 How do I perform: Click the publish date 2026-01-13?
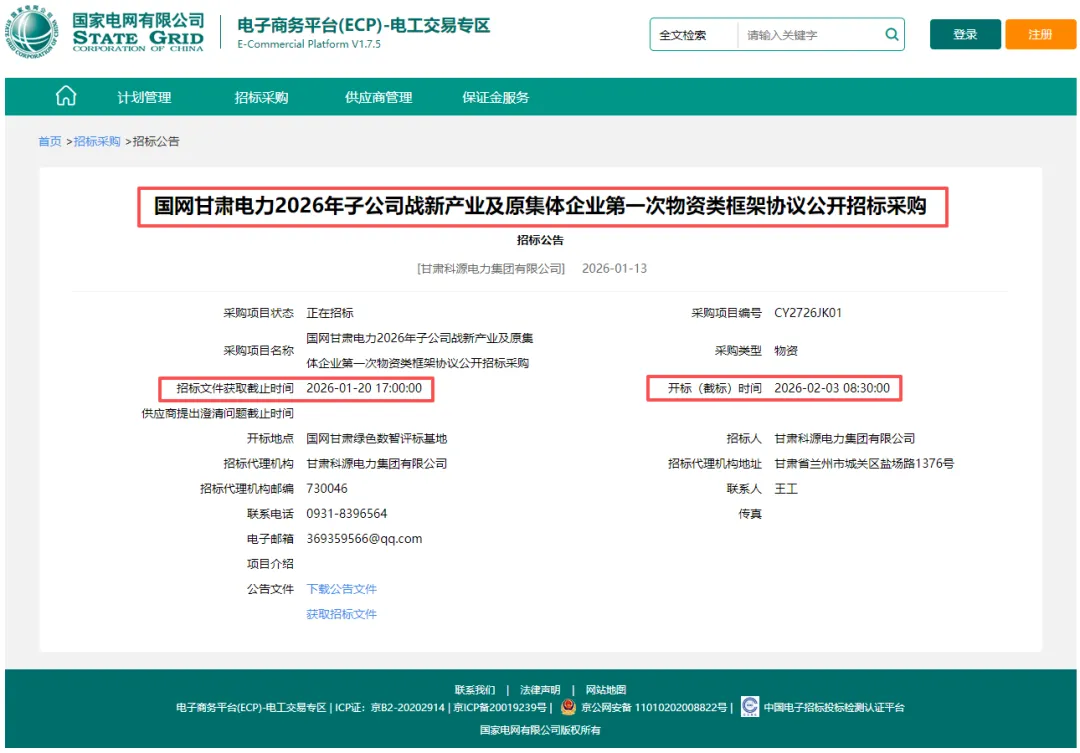click(x=614, y=269)
